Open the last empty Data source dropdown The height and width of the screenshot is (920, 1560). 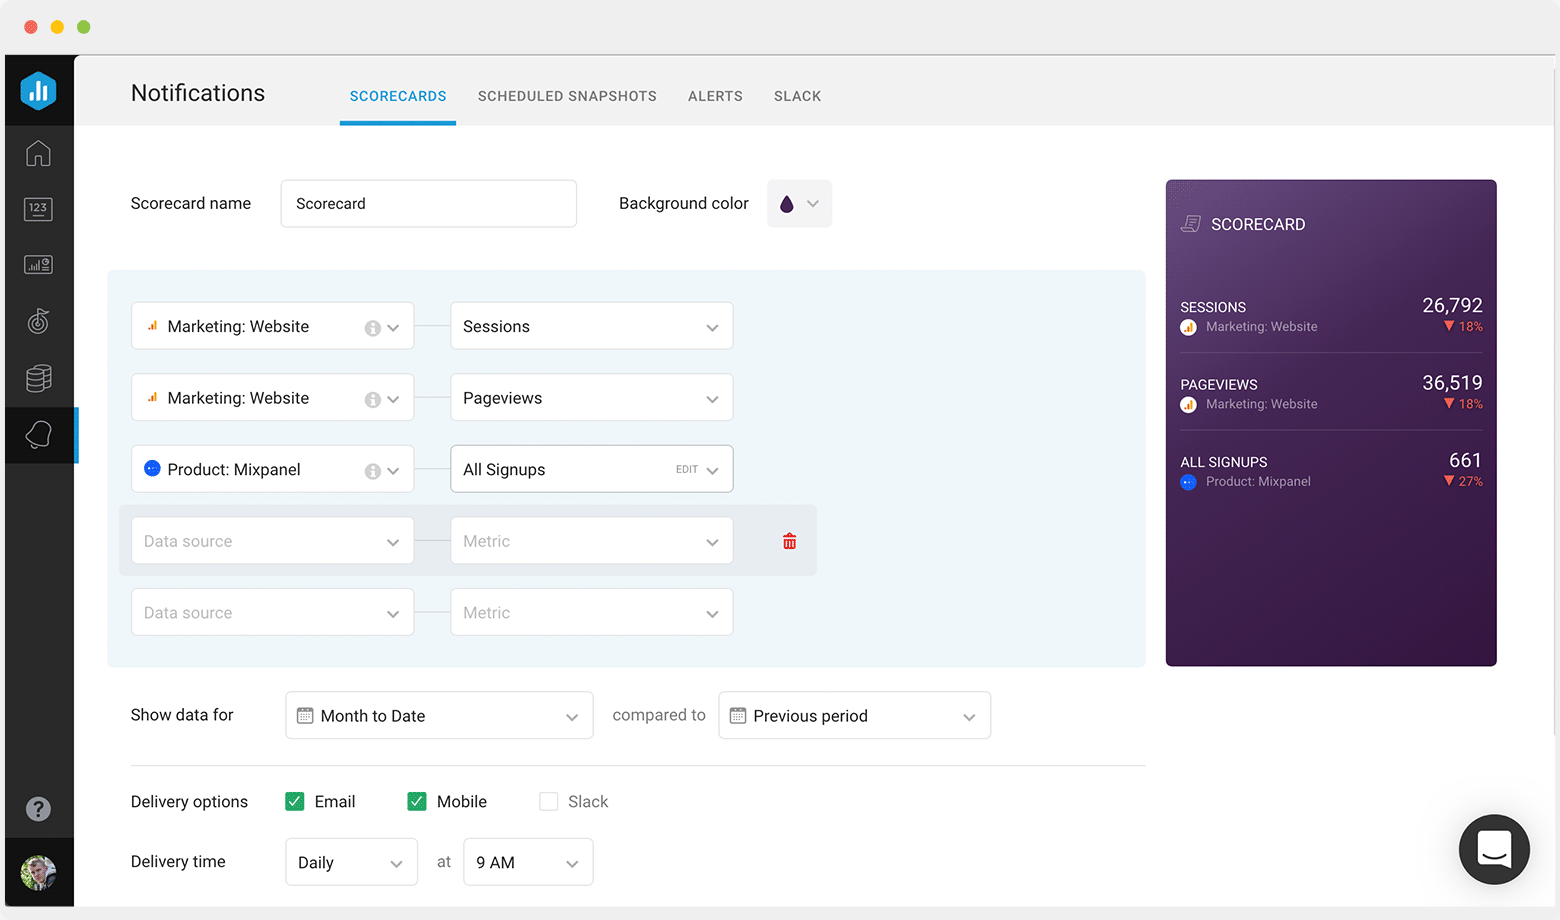coord(272,612)
